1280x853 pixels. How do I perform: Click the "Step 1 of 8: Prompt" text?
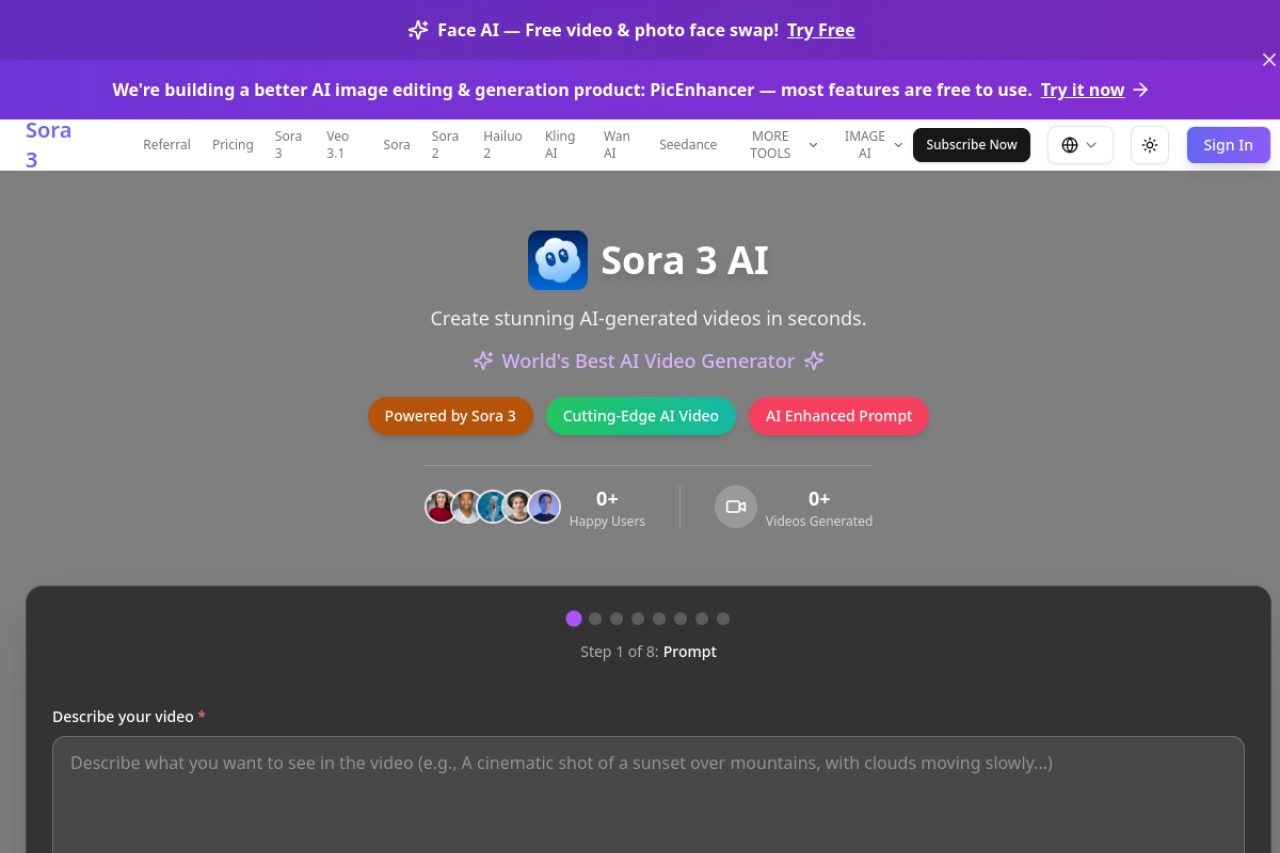pyautogui.click(x=648, y=652)
